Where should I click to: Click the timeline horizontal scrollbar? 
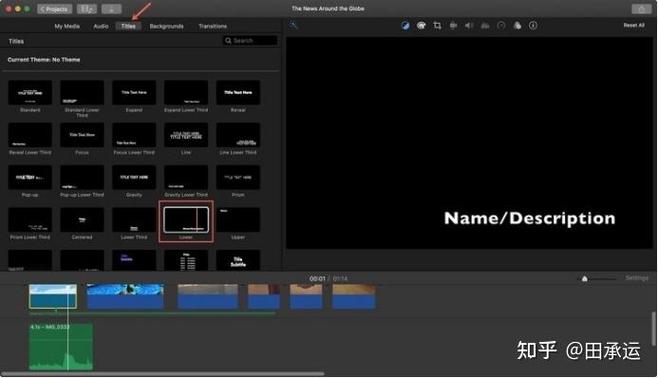(x=163, y=373)
